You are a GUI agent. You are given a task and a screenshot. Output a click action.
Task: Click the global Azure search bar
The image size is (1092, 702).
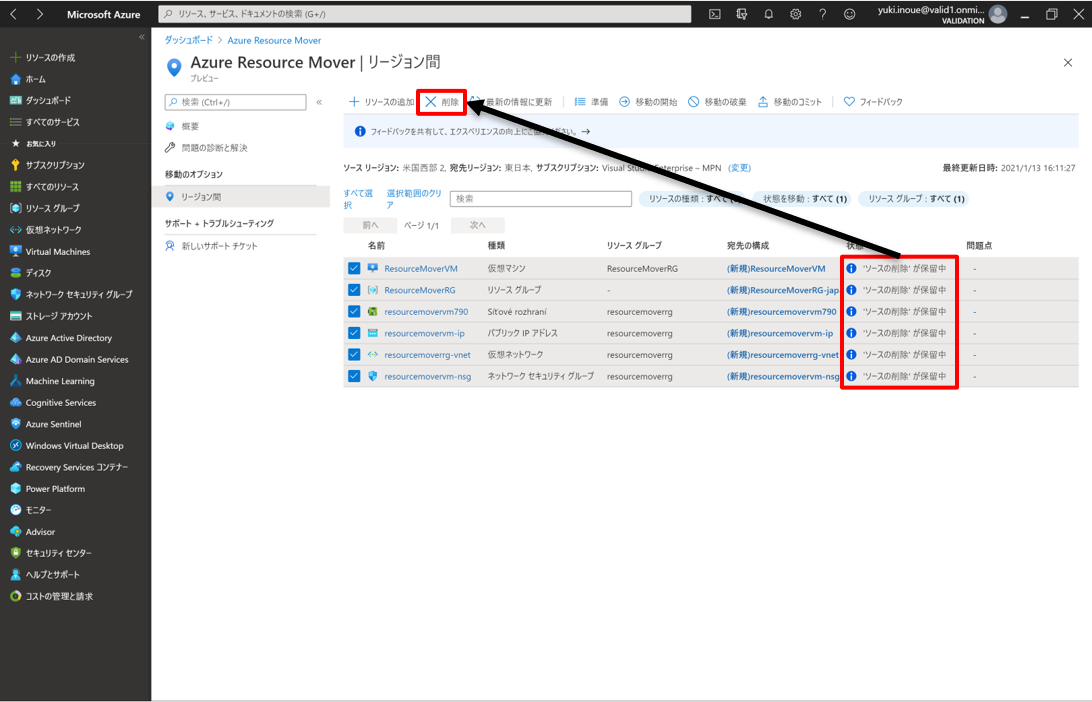[x=425, y=14]
